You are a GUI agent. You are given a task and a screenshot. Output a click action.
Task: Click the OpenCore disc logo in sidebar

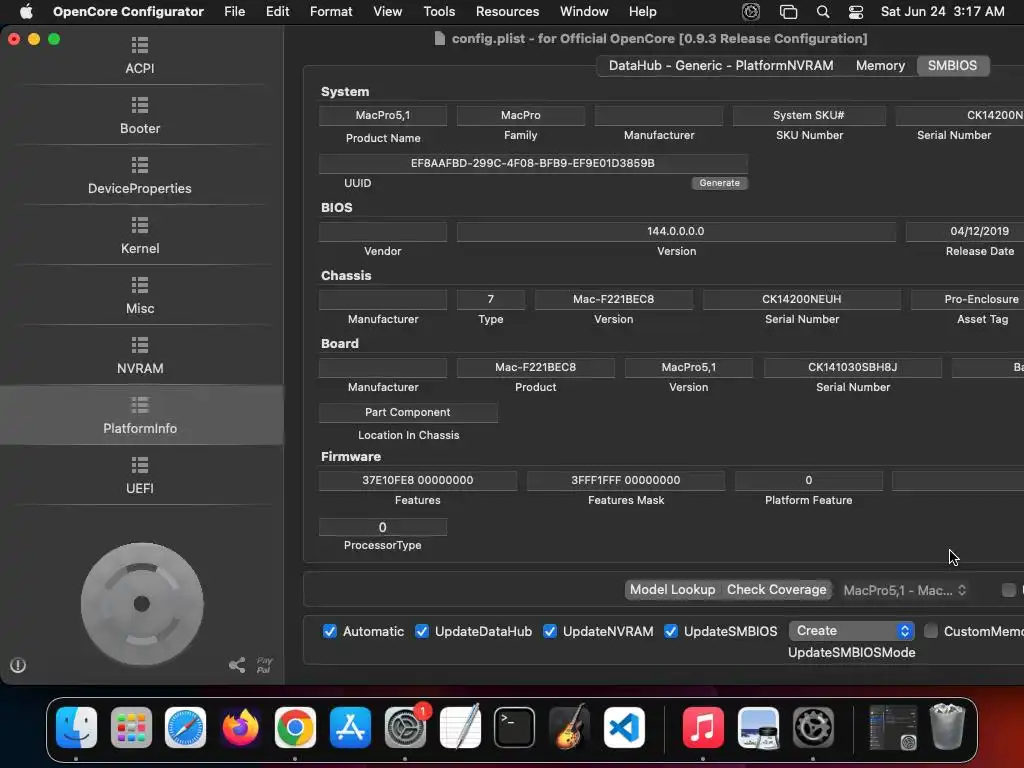142,603
